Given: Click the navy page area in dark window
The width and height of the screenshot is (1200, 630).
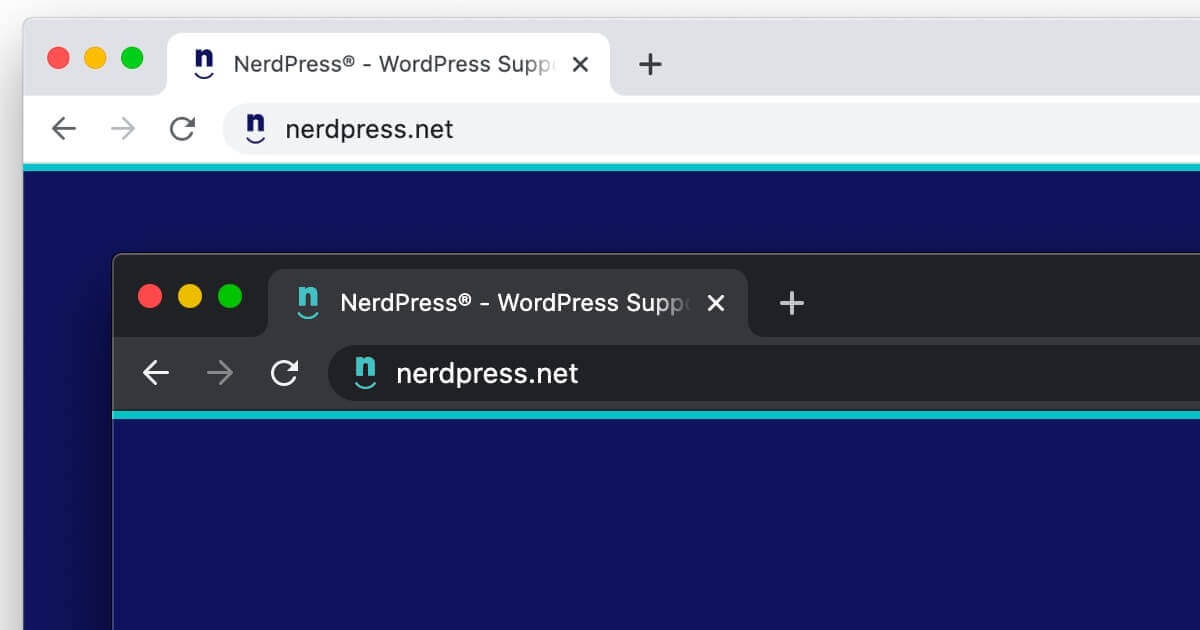Looking at the screenshot, I should [650, 520].
